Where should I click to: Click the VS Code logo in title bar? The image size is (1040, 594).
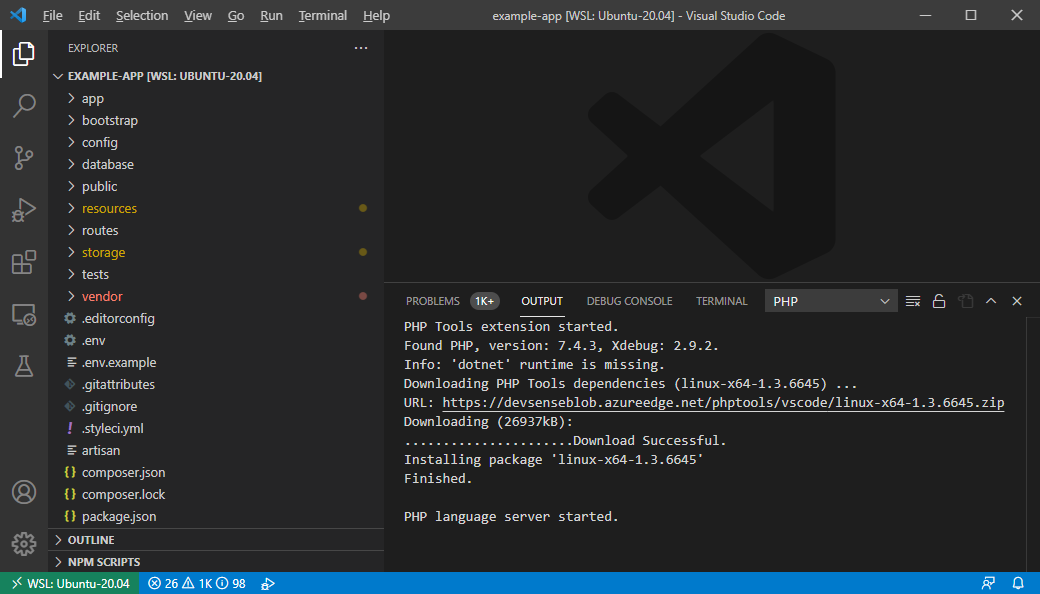(19, 15)
